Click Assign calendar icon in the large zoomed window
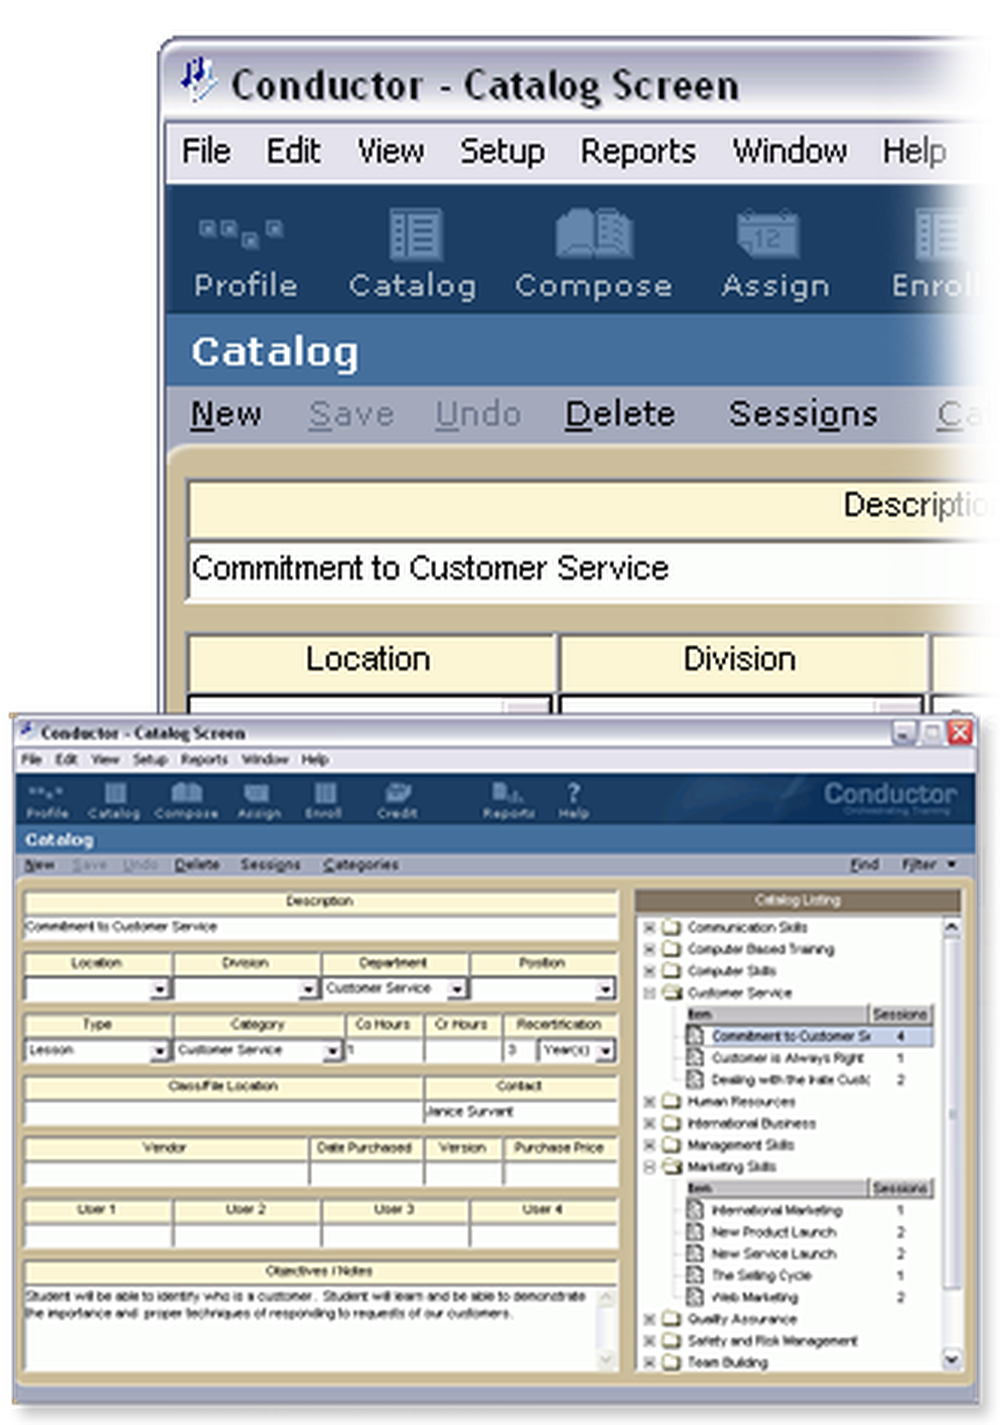Image resolution: width=1000 pixels, height=1425 pixels. point(768,234)
